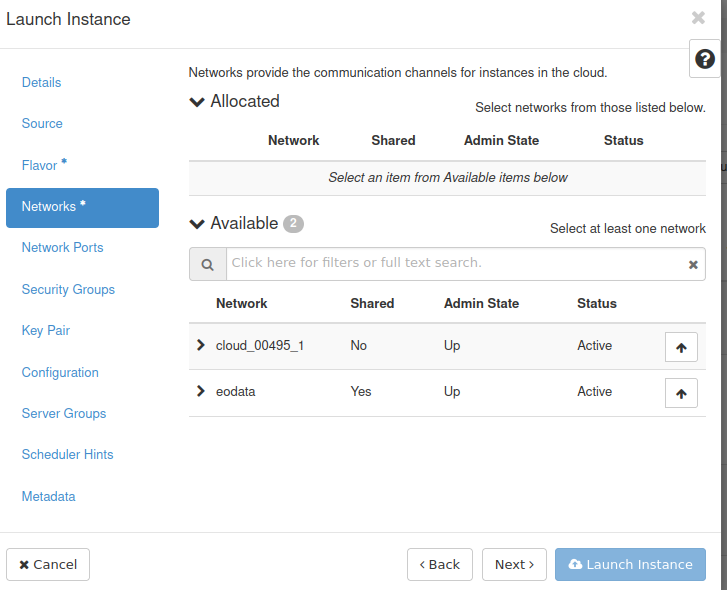Image resolution: width=727 pixels, height=590 pixels.
Task: Expand cloud_00495_1 network details
Action: (201, 345)
